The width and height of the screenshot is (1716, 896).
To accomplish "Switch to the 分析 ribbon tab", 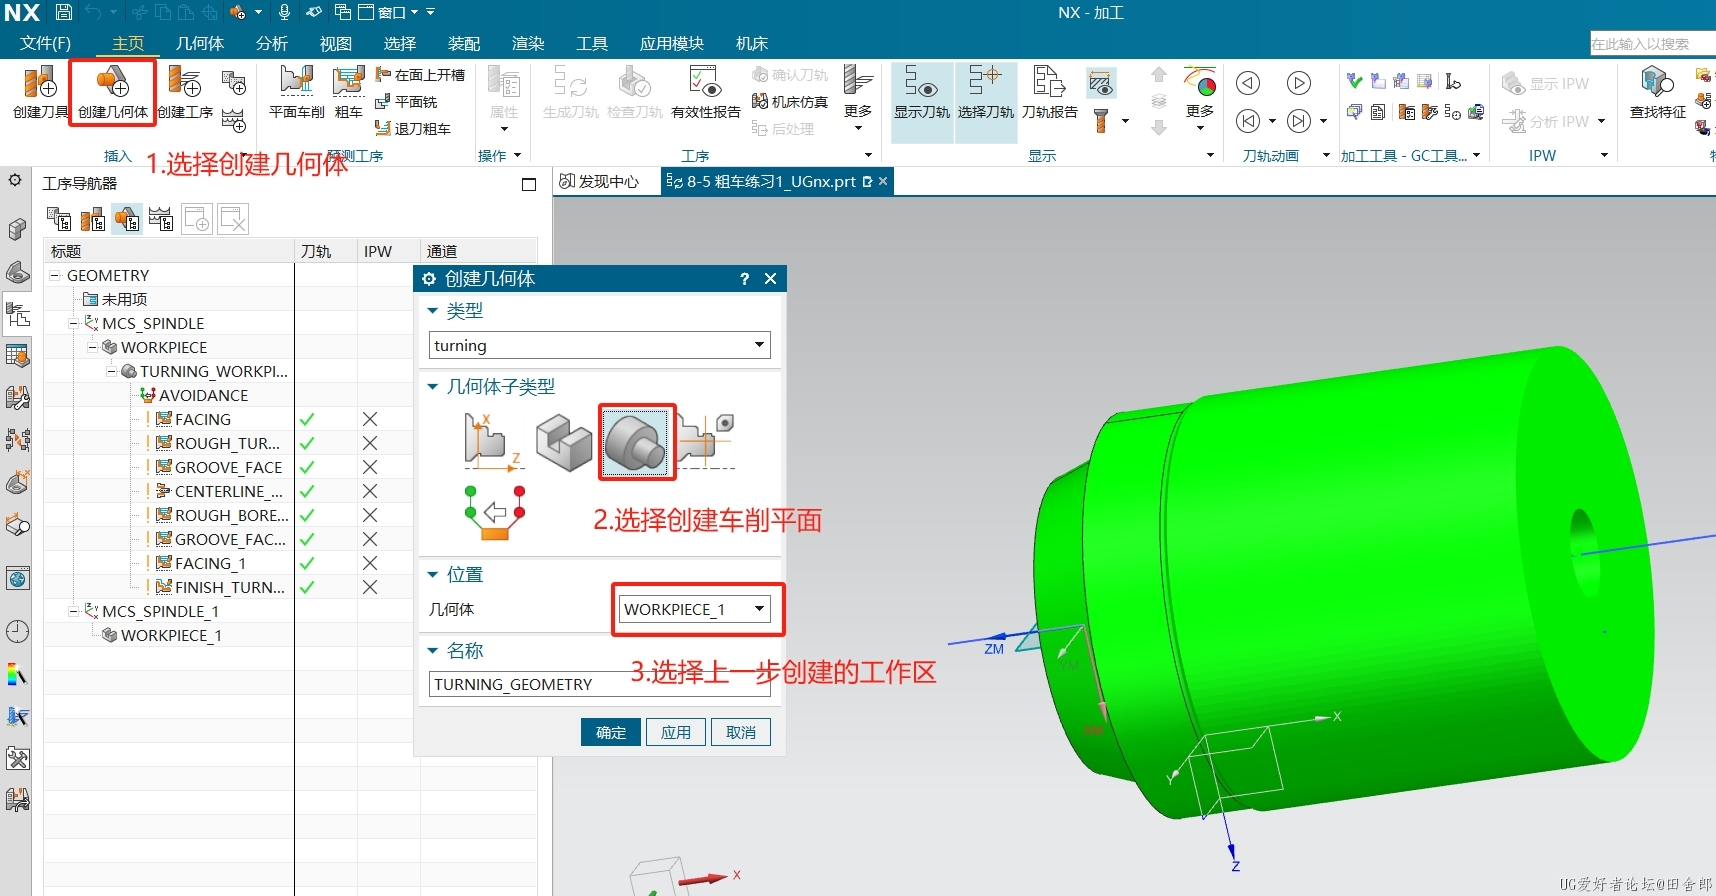I will 272,43.
